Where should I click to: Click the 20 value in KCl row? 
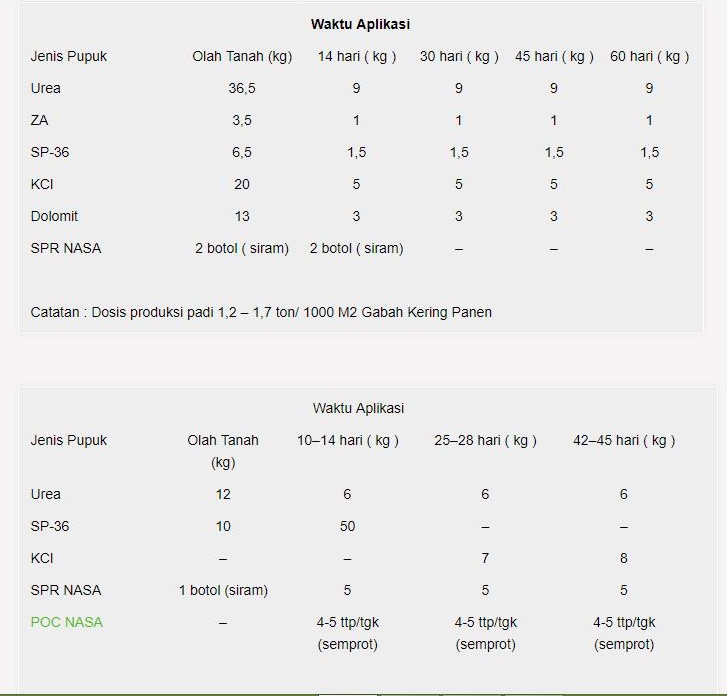click(x=242, y=184)
